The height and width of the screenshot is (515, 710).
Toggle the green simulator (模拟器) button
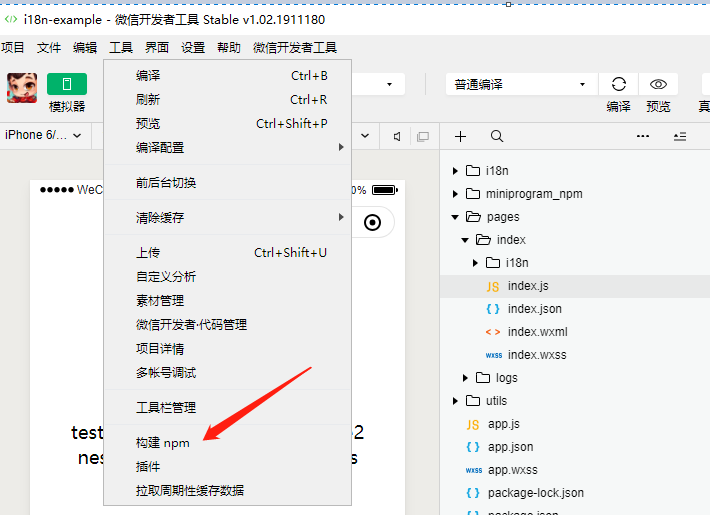67,84
